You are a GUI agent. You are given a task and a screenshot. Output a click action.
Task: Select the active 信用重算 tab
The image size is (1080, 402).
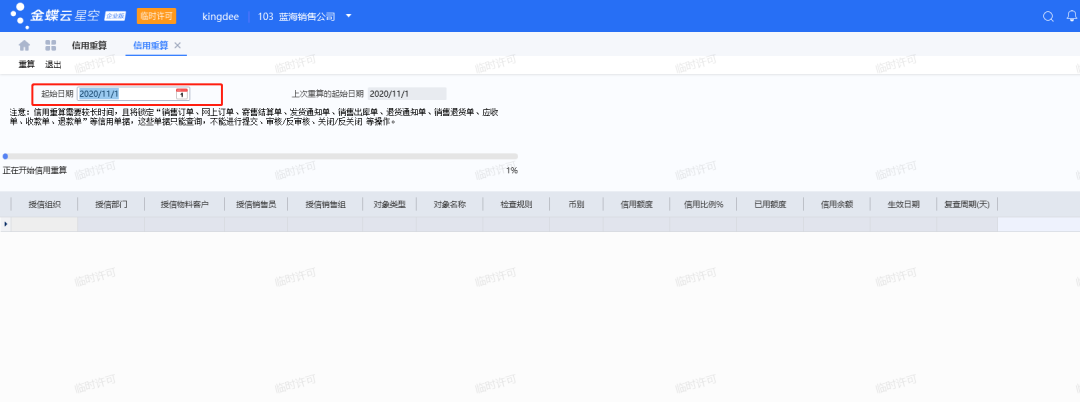coord(150,45)
